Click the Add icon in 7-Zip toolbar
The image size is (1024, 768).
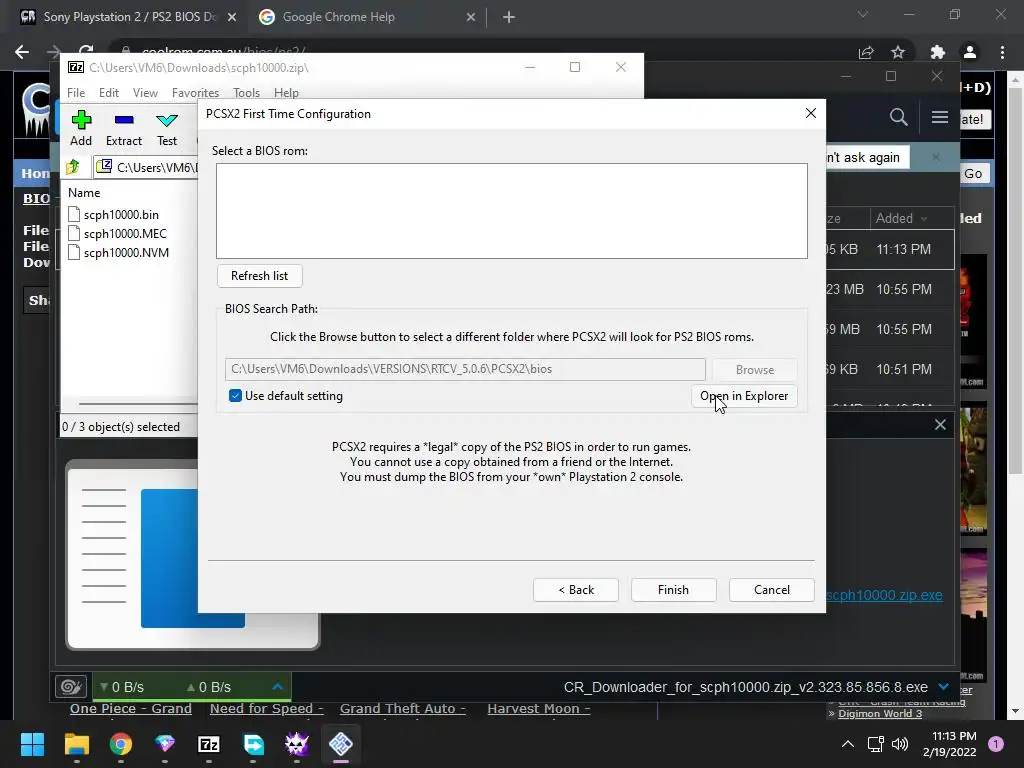(x=81, y=120)
